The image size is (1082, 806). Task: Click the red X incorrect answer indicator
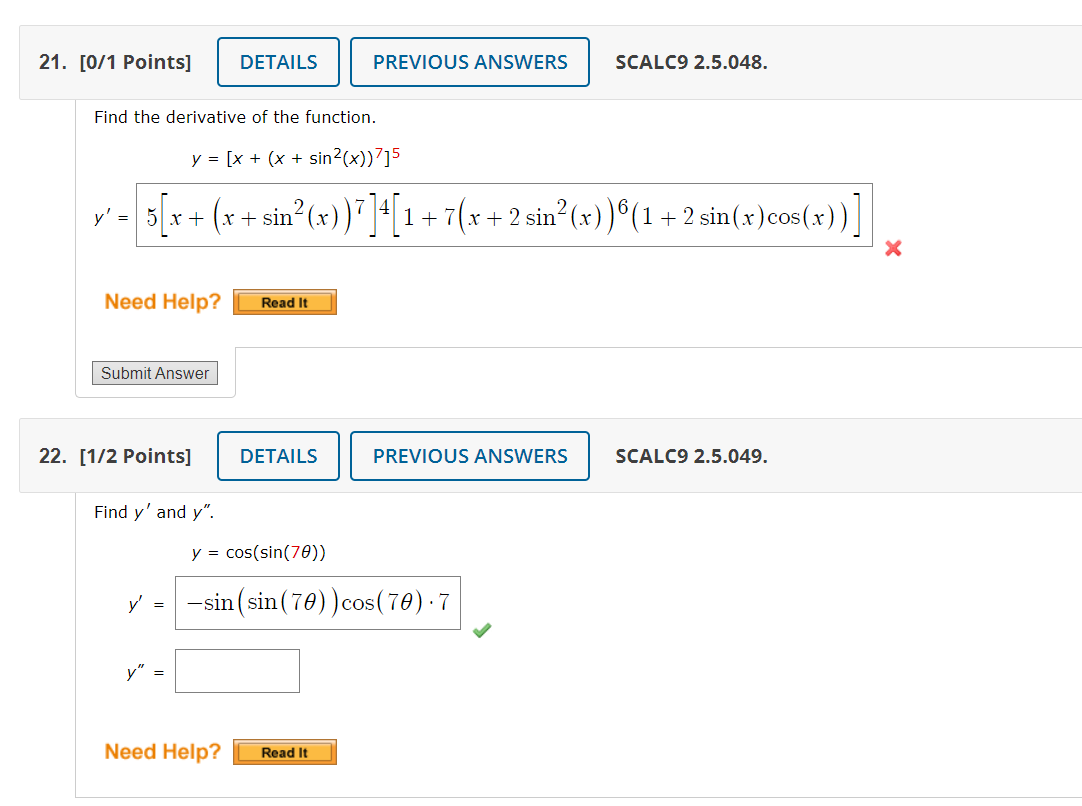pyautogui.click(x=893, y=248)
